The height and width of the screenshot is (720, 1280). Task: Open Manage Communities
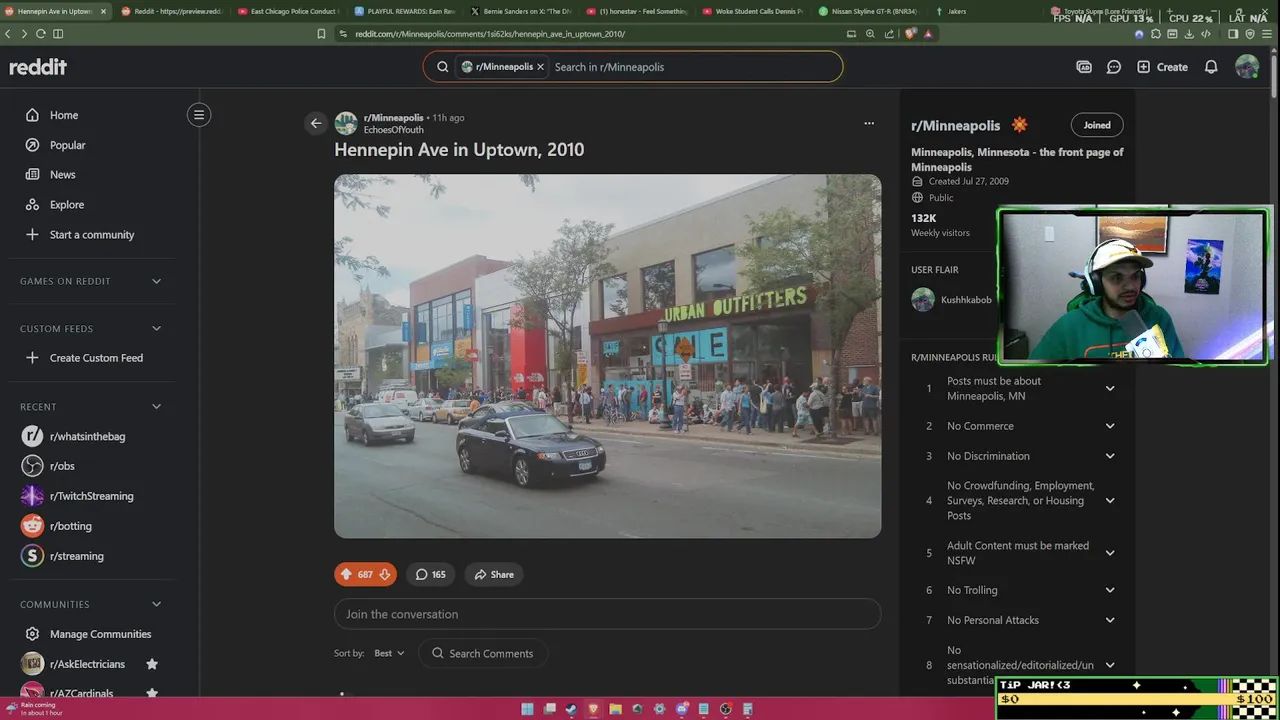(100, 634)
